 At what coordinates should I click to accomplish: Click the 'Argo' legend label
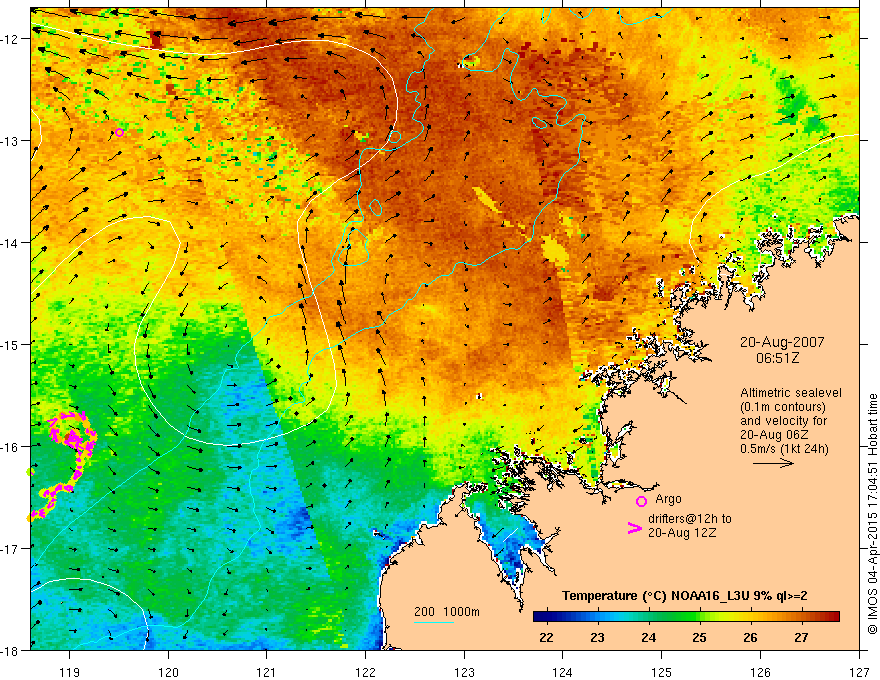pyautogui.click(x=668, y=499)
